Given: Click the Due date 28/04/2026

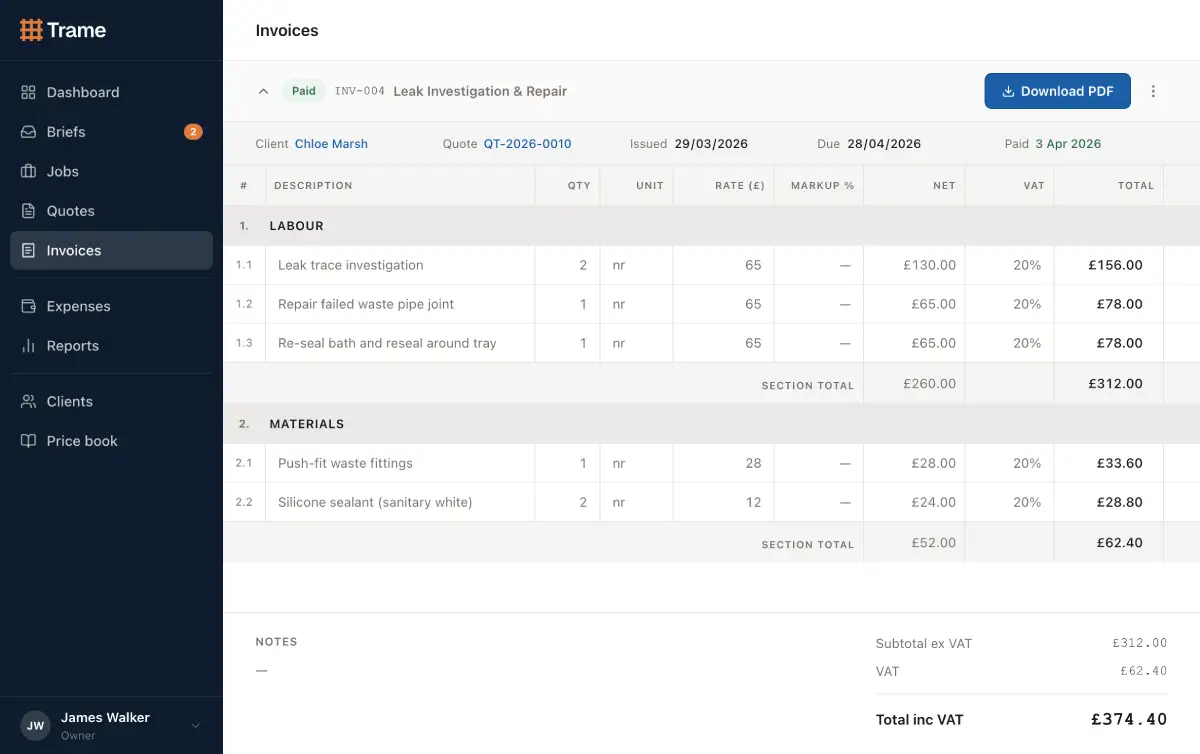Looking at the screenshot, I should (x=884, y=144).
